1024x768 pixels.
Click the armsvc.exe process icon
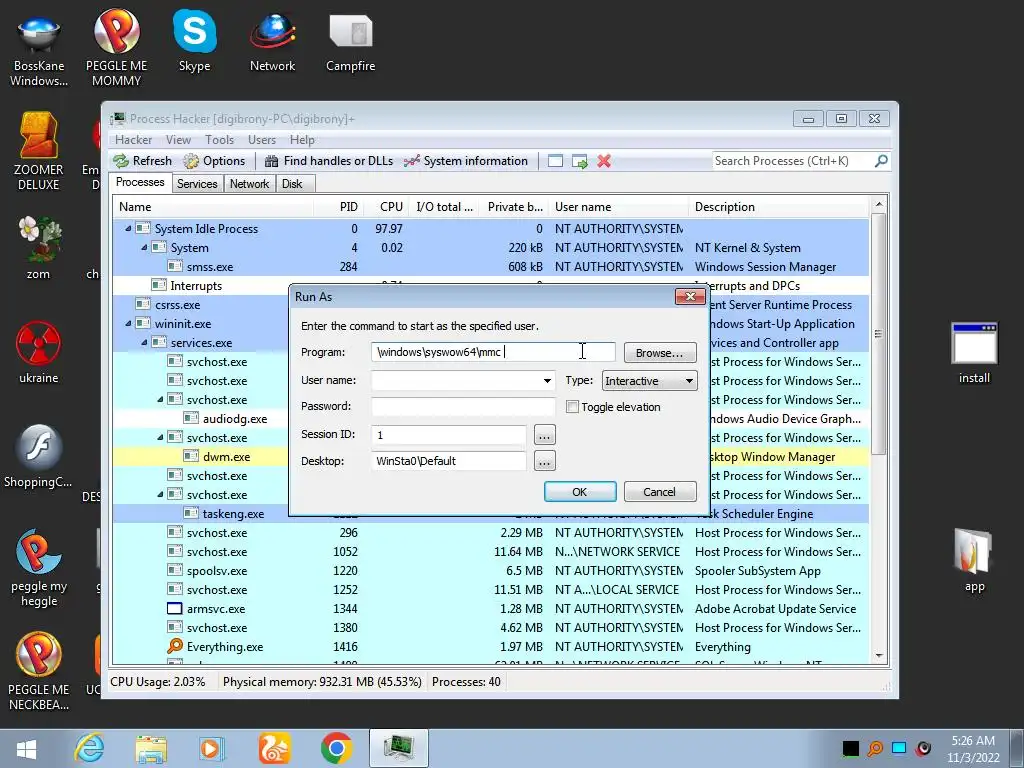174,609
